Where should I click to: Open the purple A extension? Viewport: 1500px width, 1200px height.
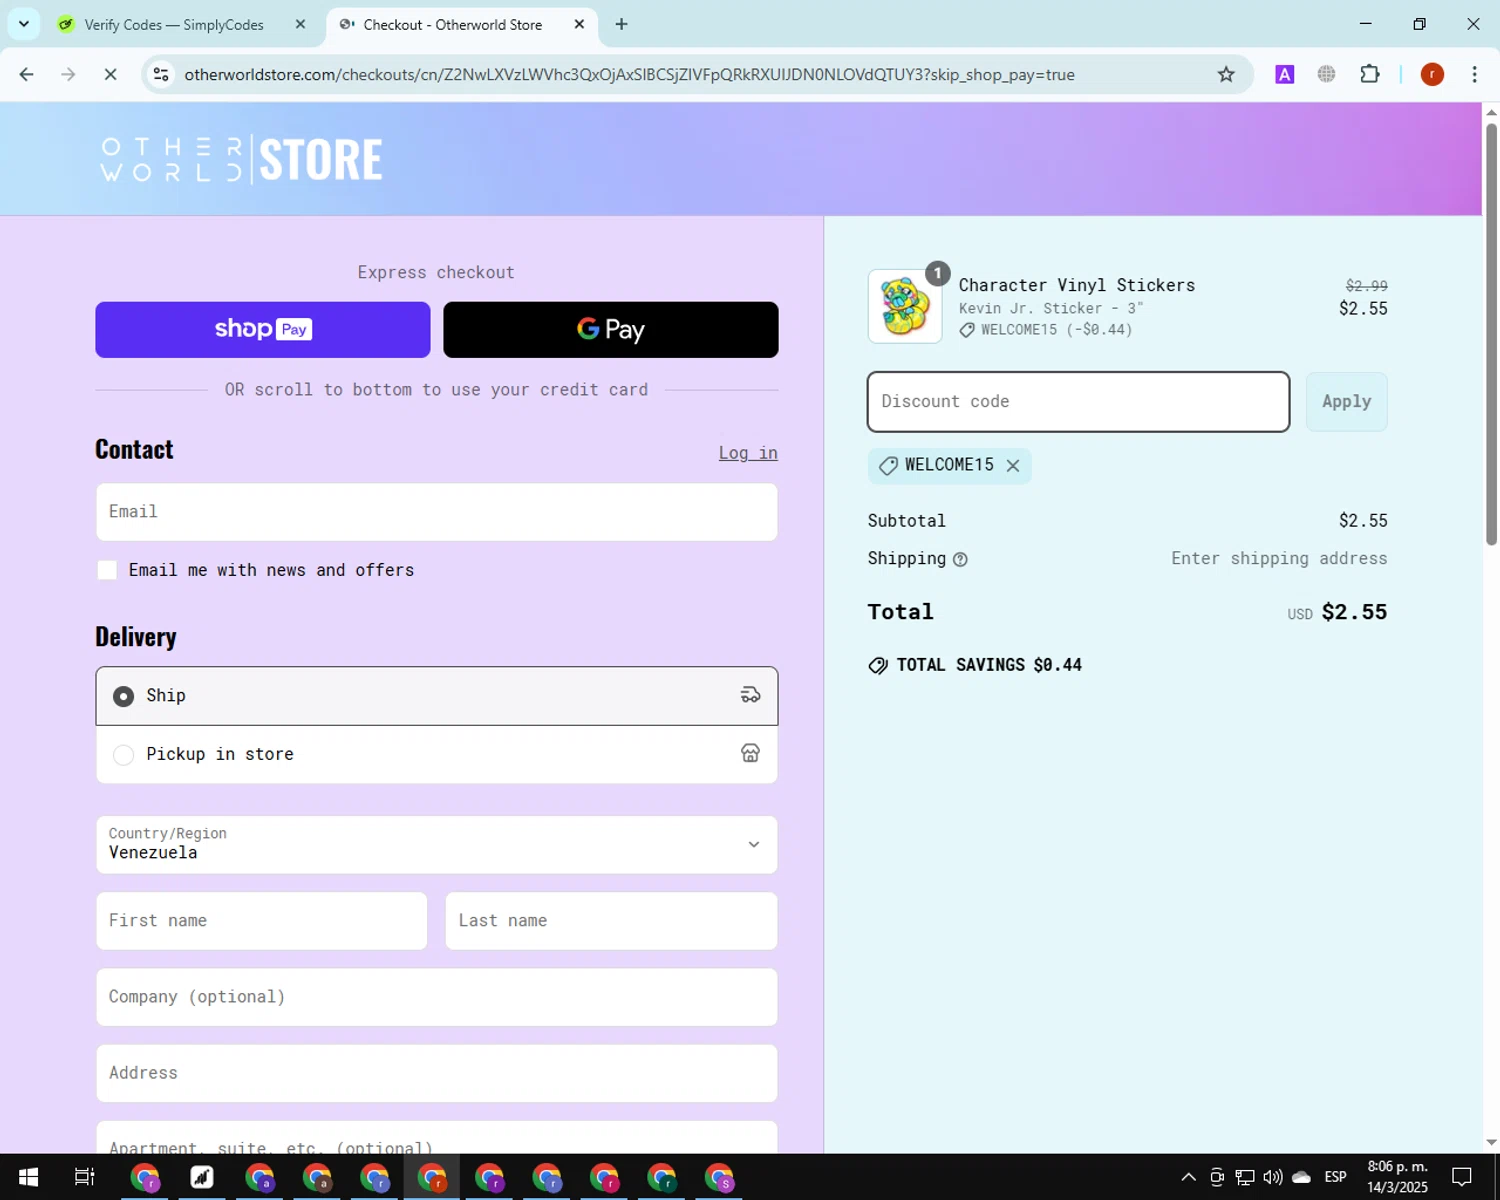[x=1285, y=74]
